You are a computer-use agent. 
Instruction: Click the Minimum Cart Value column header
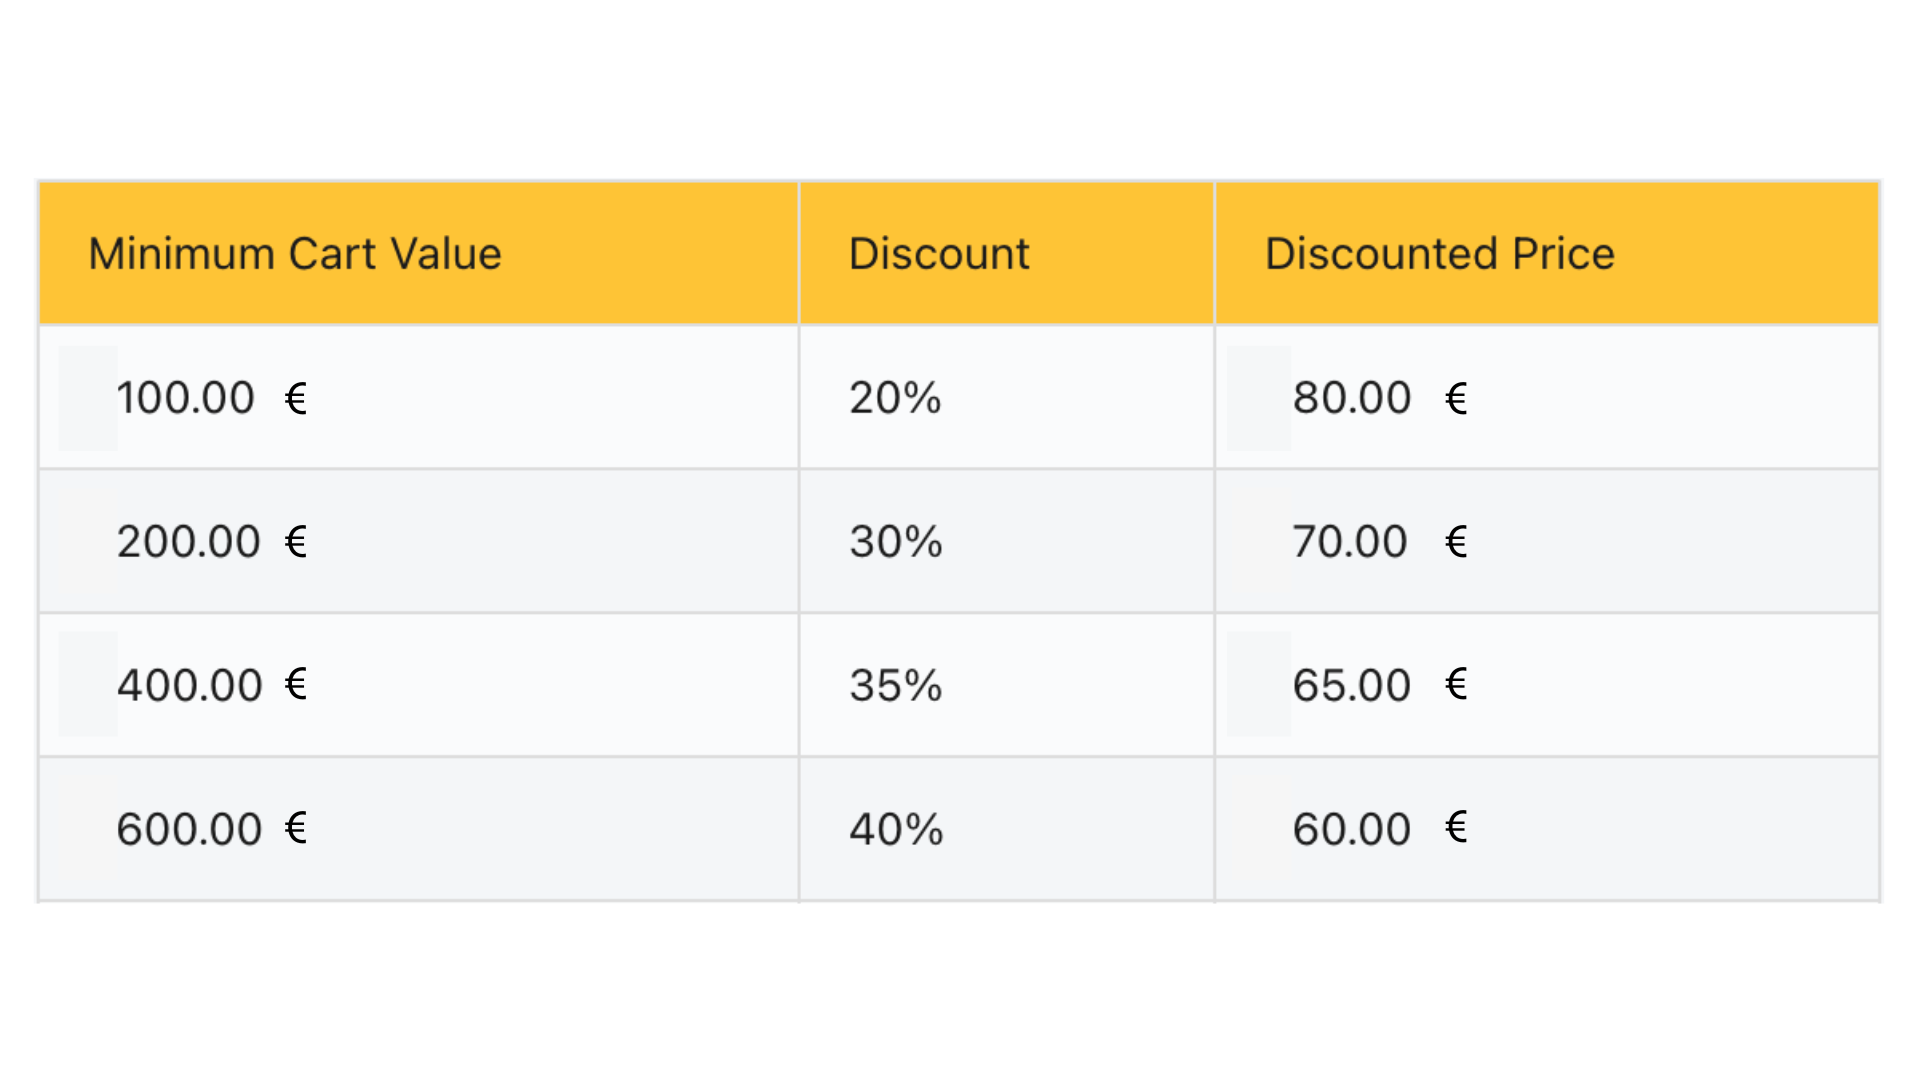pyautogui.click(x=418, y=253)
